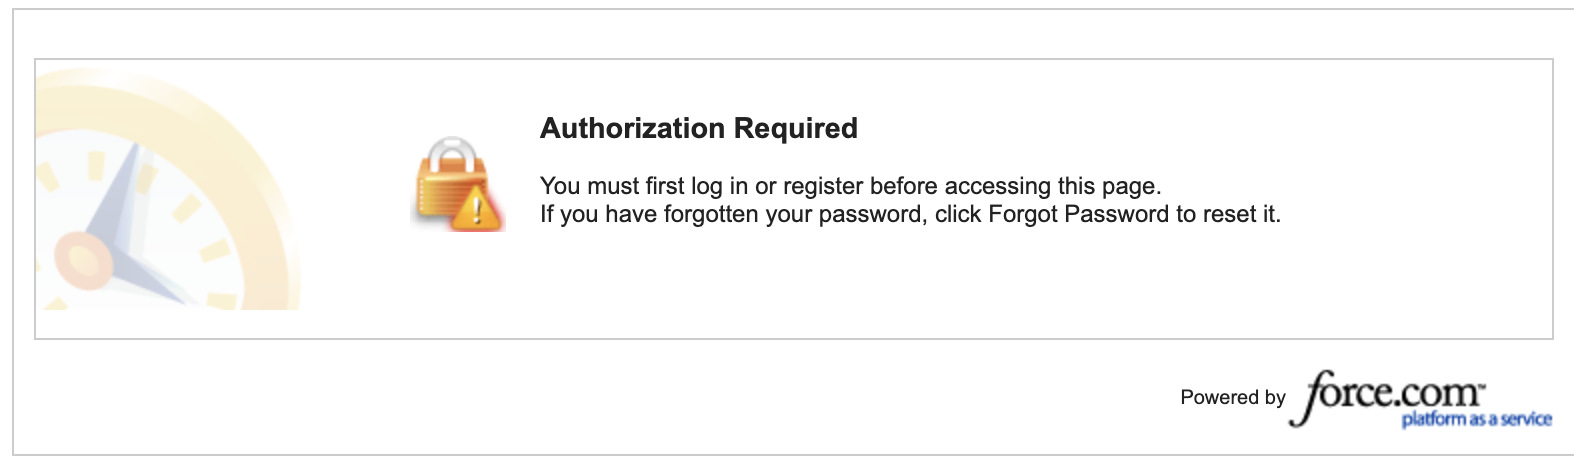This screenshot has width=1574, height=470.
Task: Click the word "Authorization" in the heading
Action: point(632,128)
